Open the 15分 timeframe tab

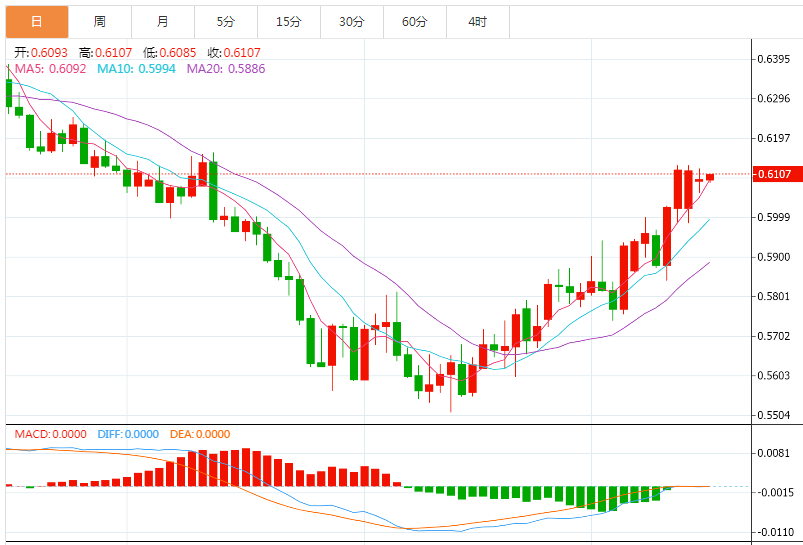(289, 22)
